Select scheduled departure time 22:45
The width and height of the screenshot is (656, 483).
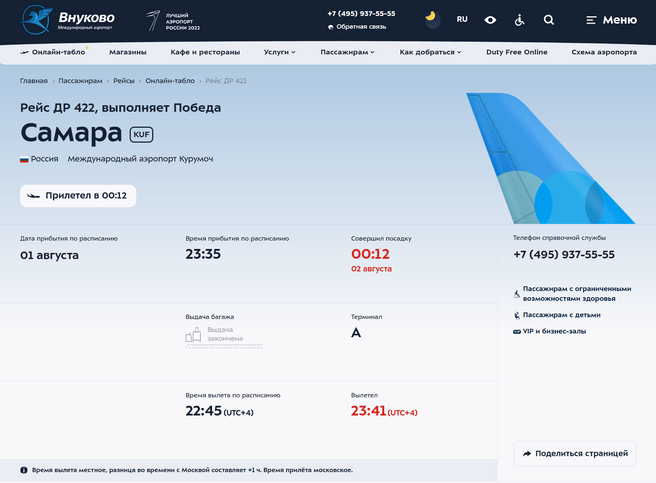coord(203,411)
